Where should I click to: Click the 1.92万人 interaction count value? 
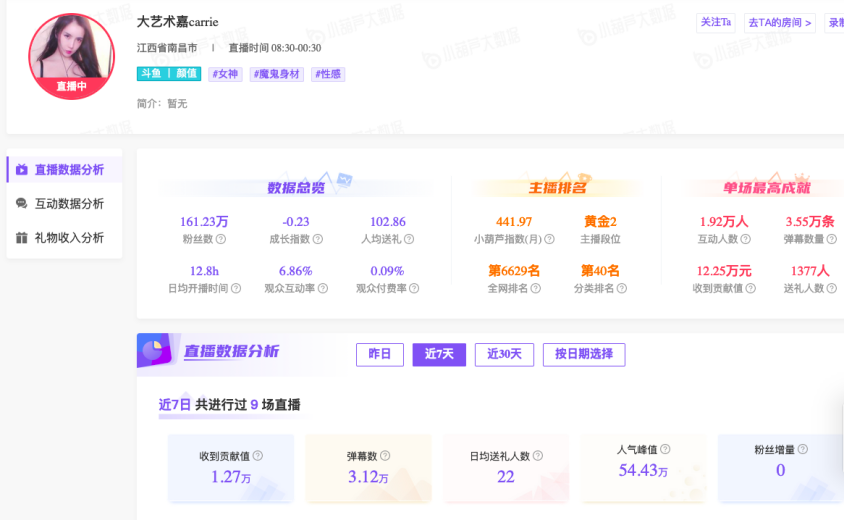click(724, 222)
